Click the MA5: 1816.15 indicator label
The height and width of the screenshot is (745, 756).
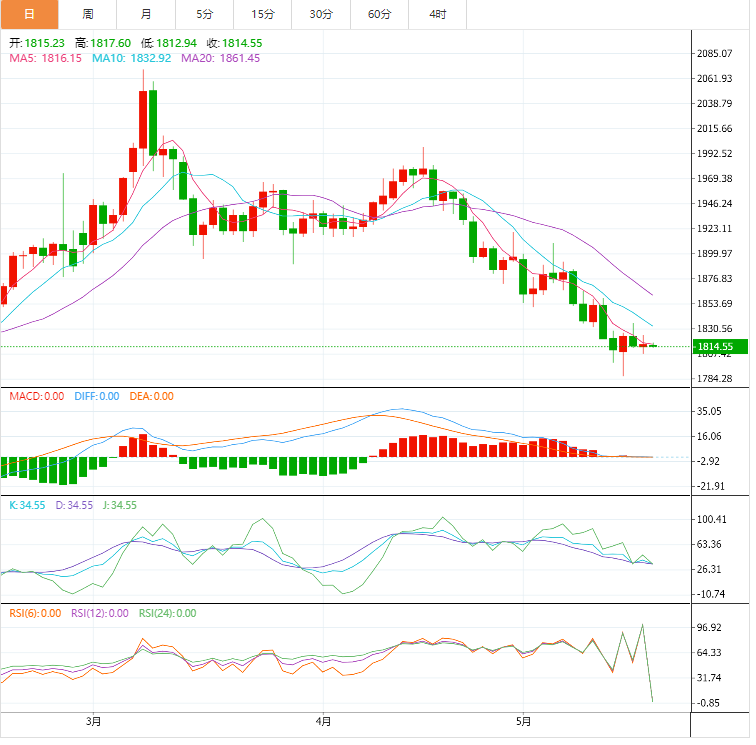coord(46,58)
